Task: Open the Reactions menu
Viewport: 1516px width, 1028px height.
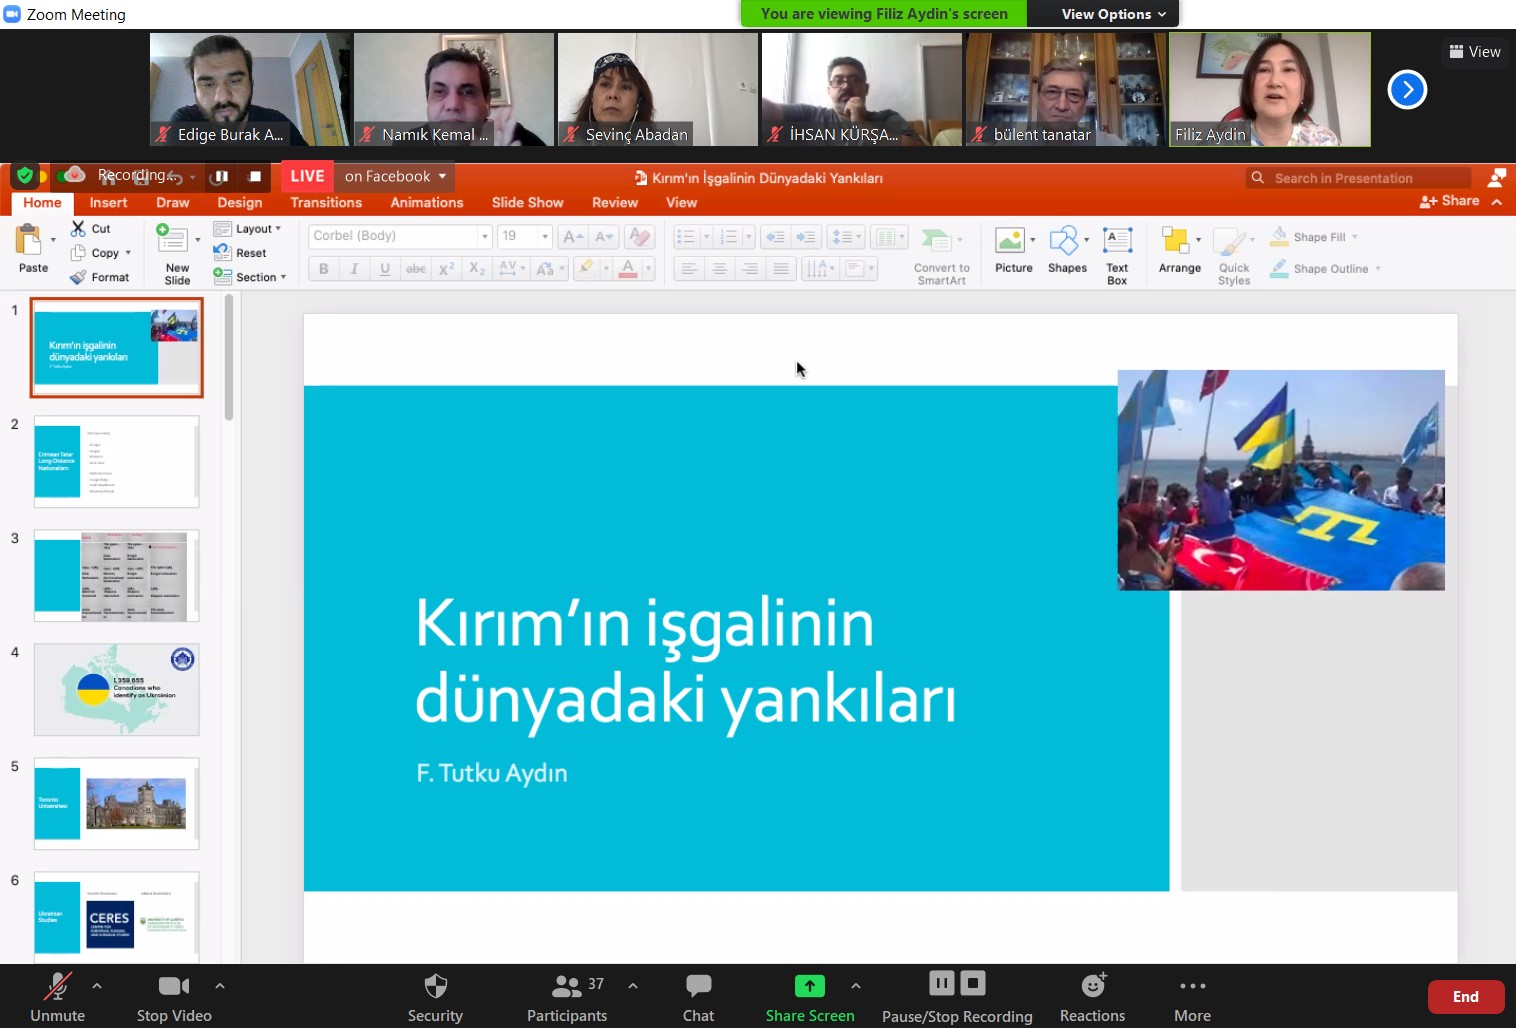Action: tap(1092, 998)
